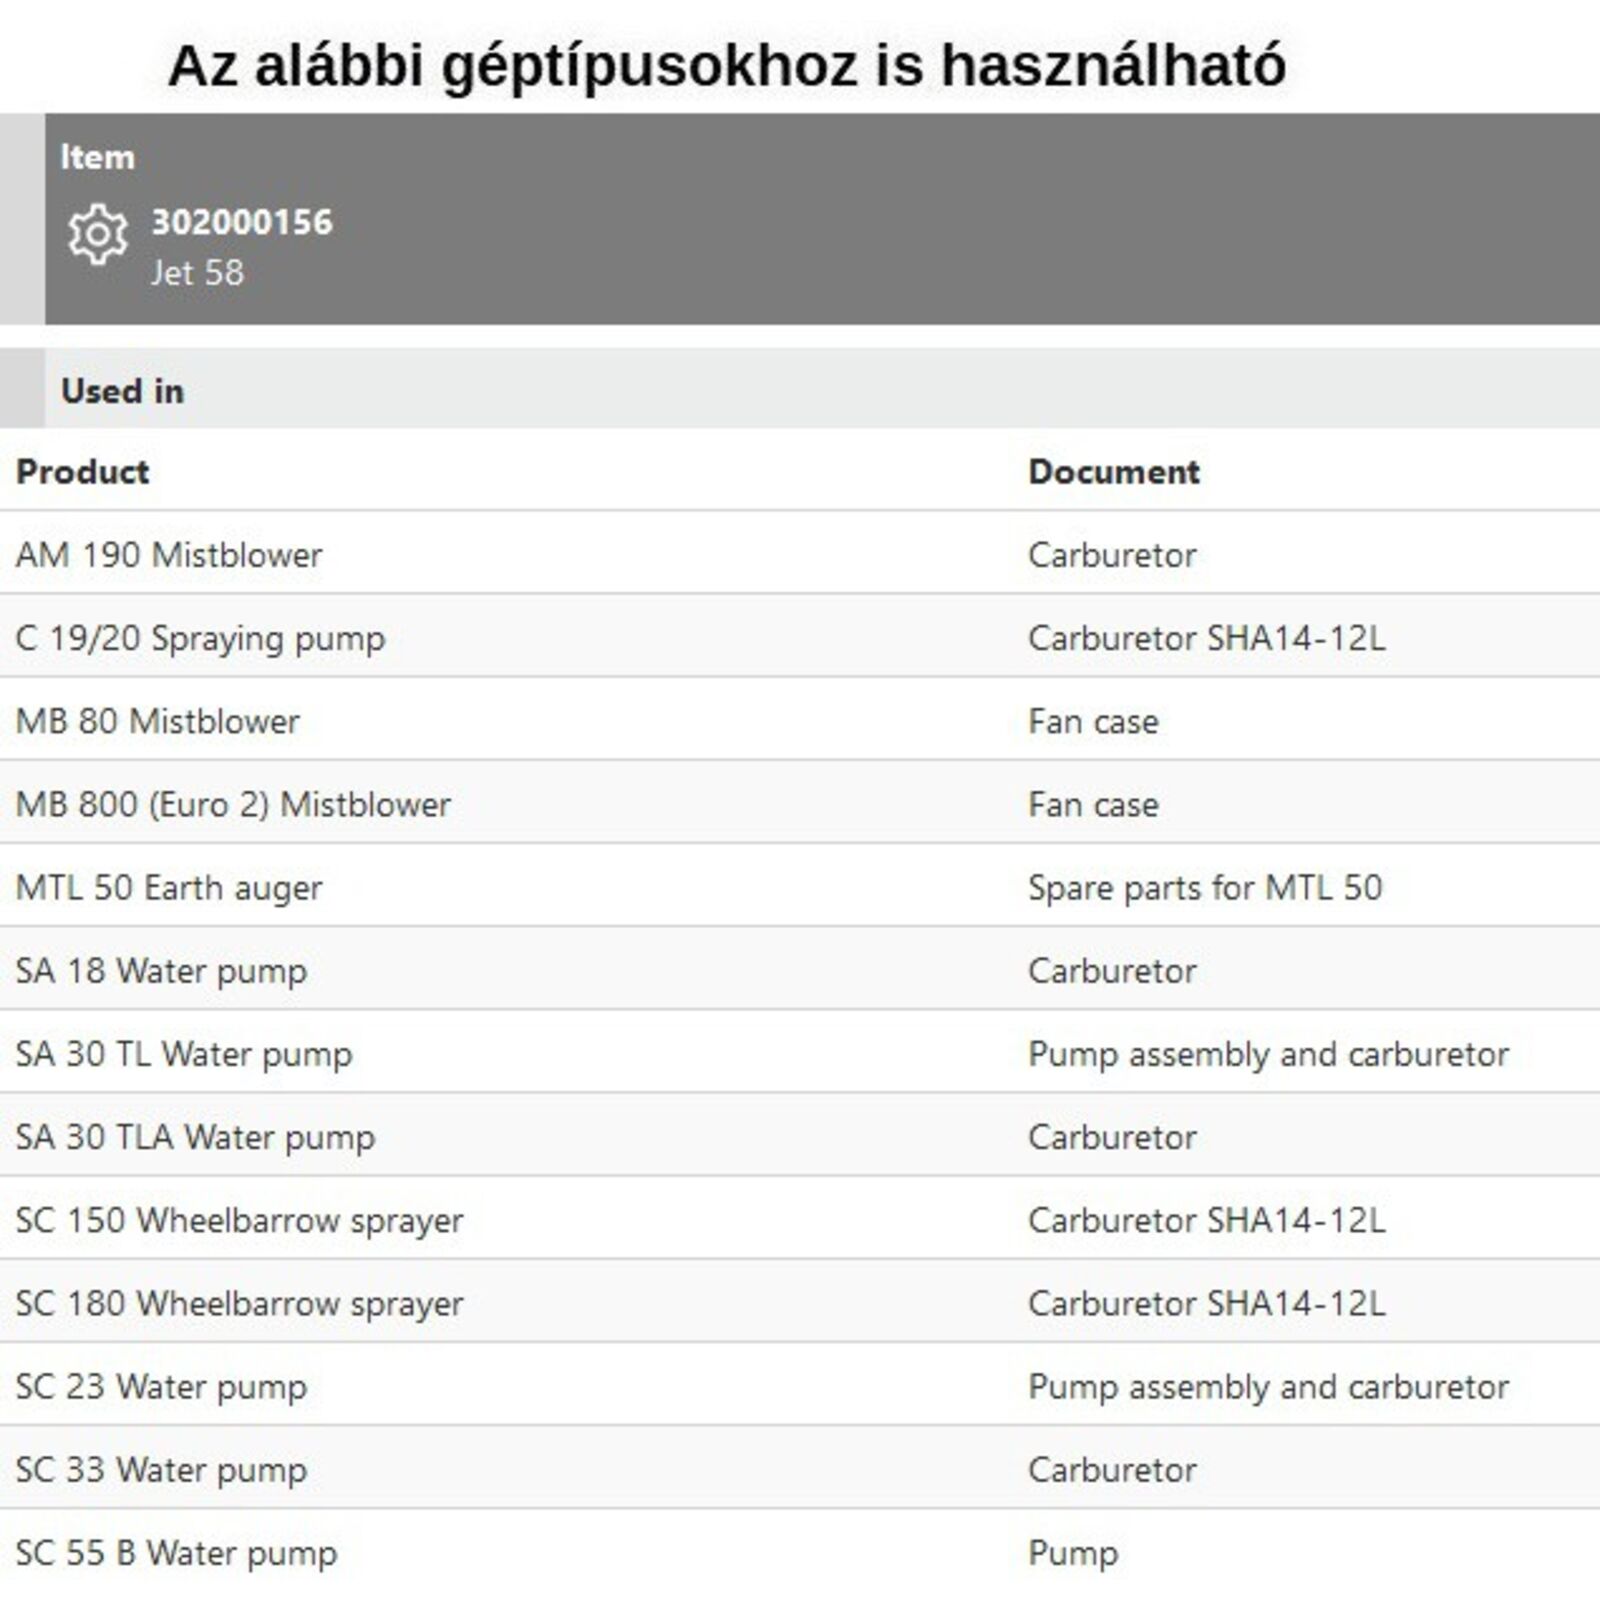Viewport: 1600px width, 1600px height.
Task: Open SC 150 Wheelbarrow sprayer product
Action: click(x=239, y=1220)
